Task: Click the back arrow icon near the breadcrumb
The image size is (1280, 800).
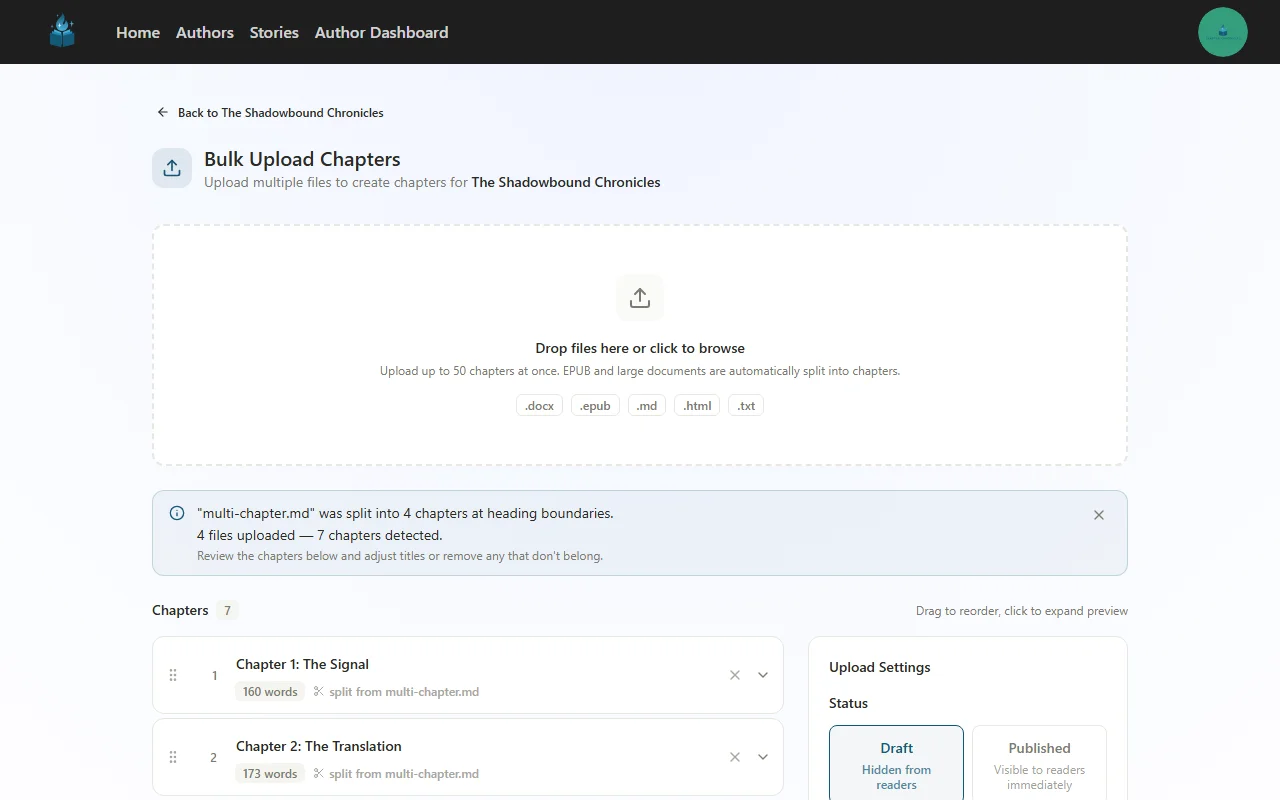Action: [162, 112]
